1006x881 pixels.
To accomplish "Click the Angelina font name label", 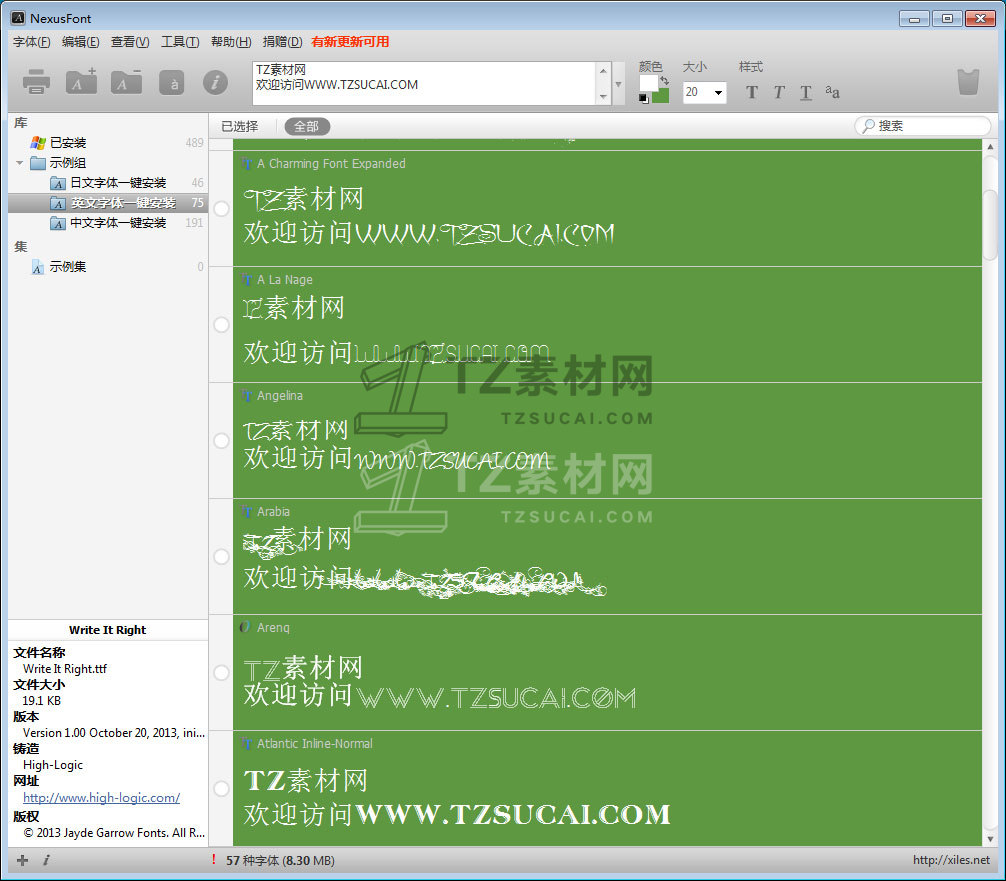I will tap(280, 395).
